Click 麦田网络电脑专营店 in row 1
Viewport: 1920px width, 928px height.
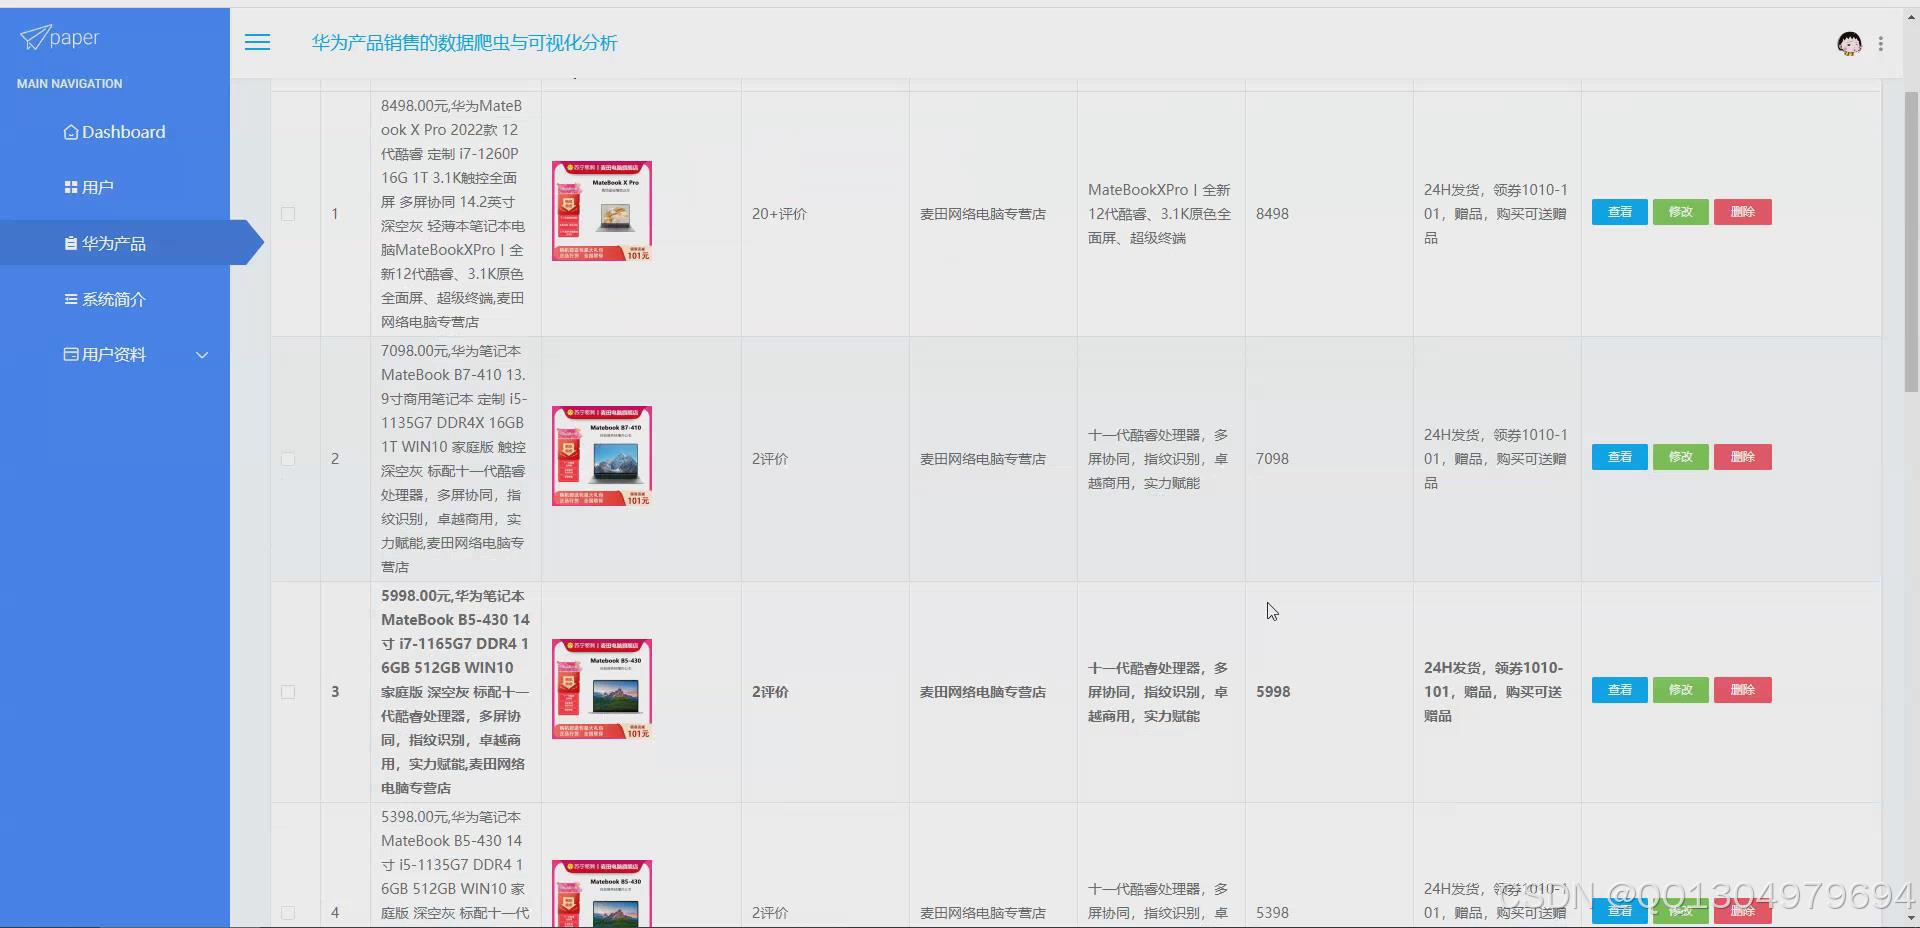[x=983, y=214]
